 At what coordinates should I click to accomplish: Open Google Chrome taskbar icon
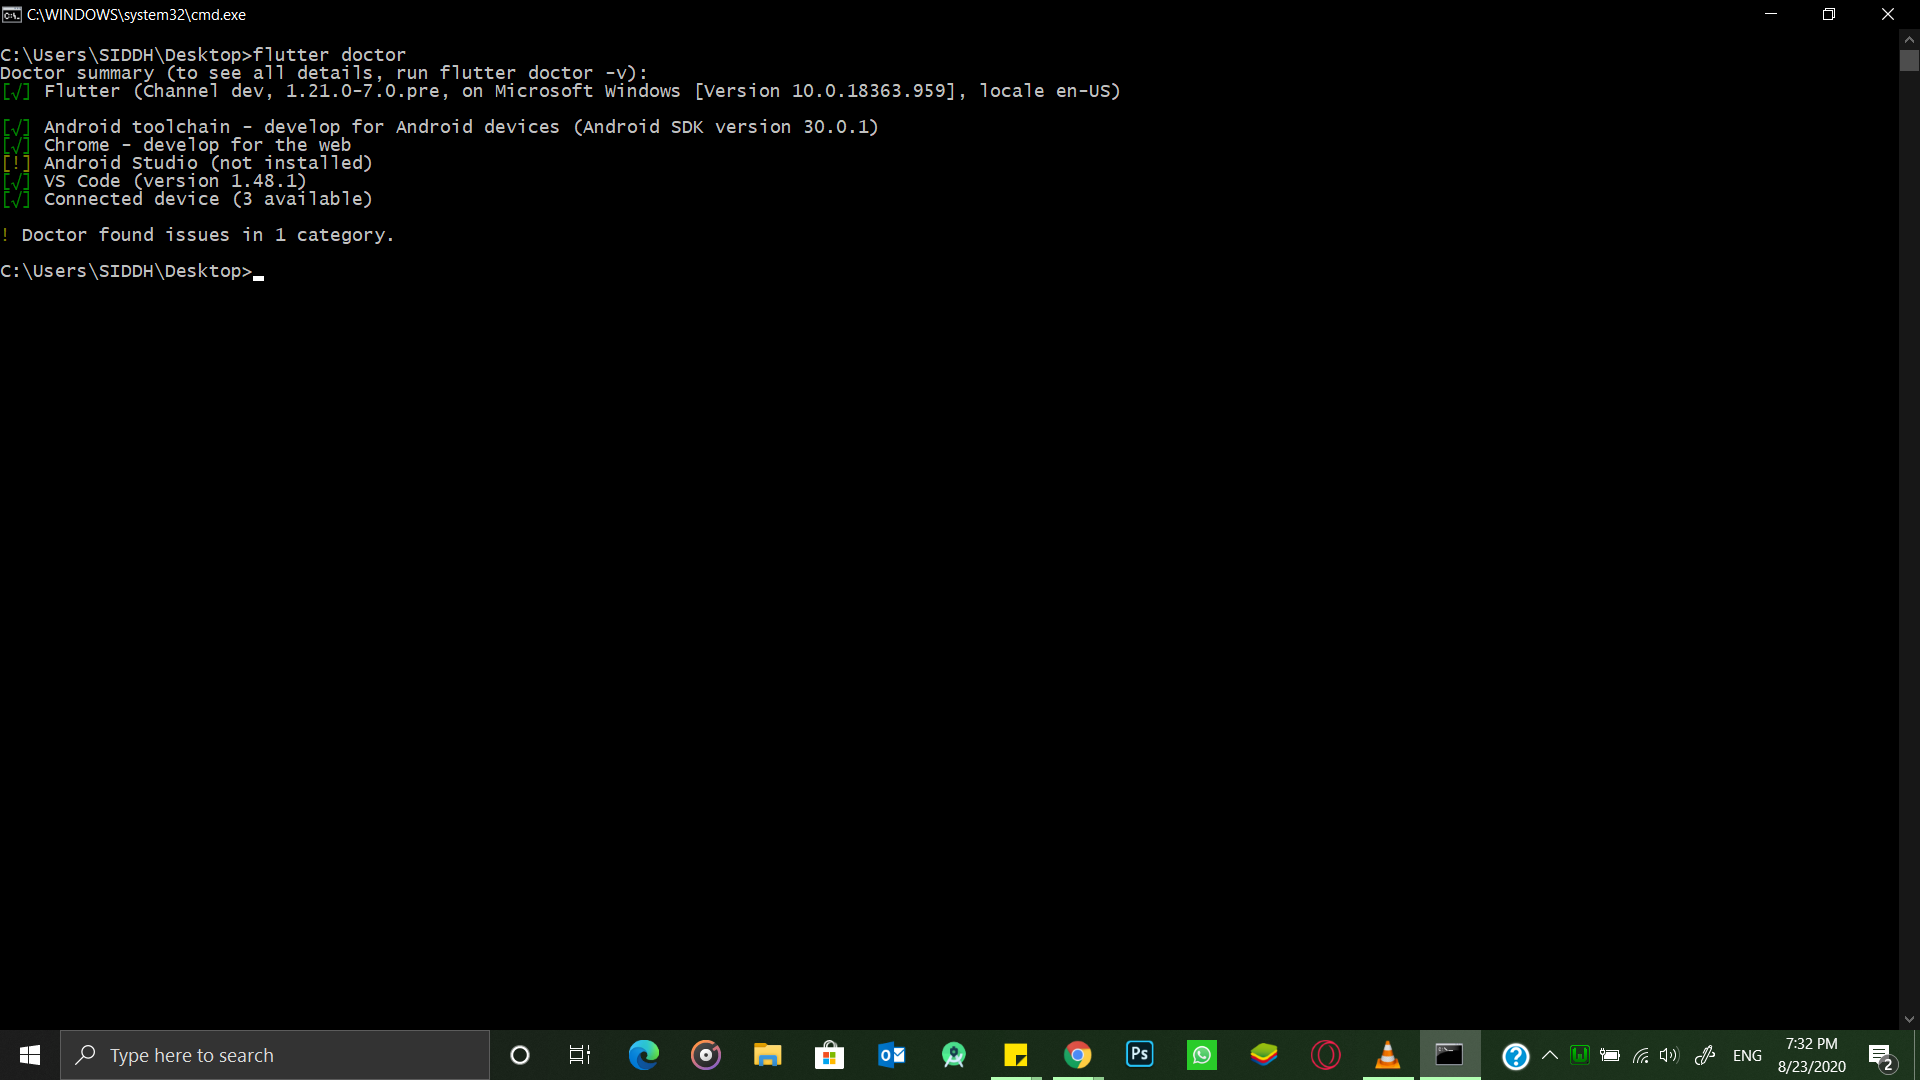click(x=1077, y=1055)
